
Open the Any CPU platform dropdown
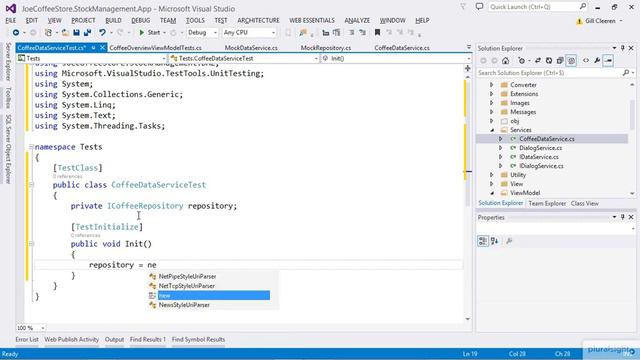click(x=249, y=33)
